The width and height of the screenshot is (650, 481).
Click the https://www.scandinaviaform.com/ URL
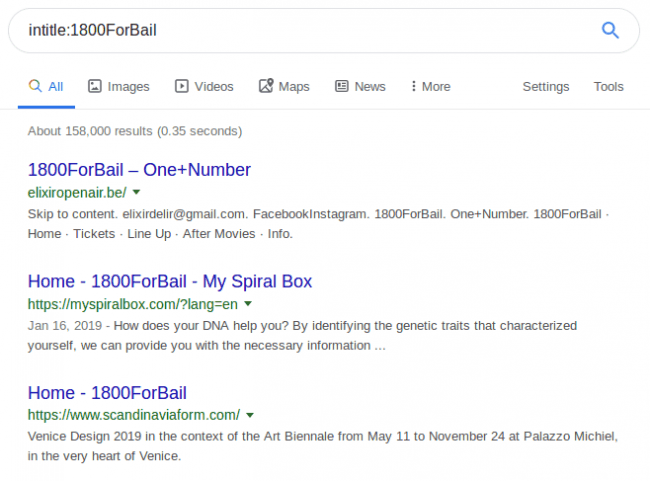tap(133, 415)
